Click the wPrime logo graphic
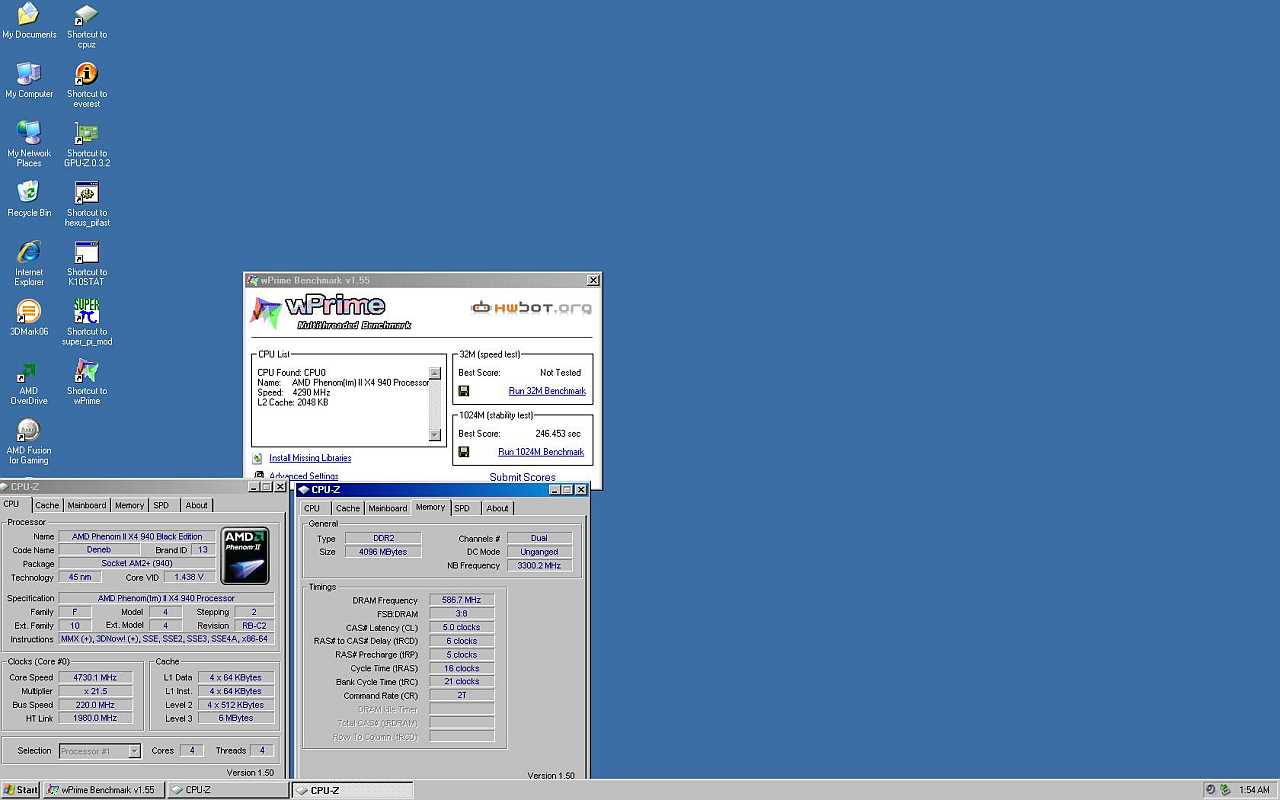Screen dimensions: 1280x800 point(331,312)
